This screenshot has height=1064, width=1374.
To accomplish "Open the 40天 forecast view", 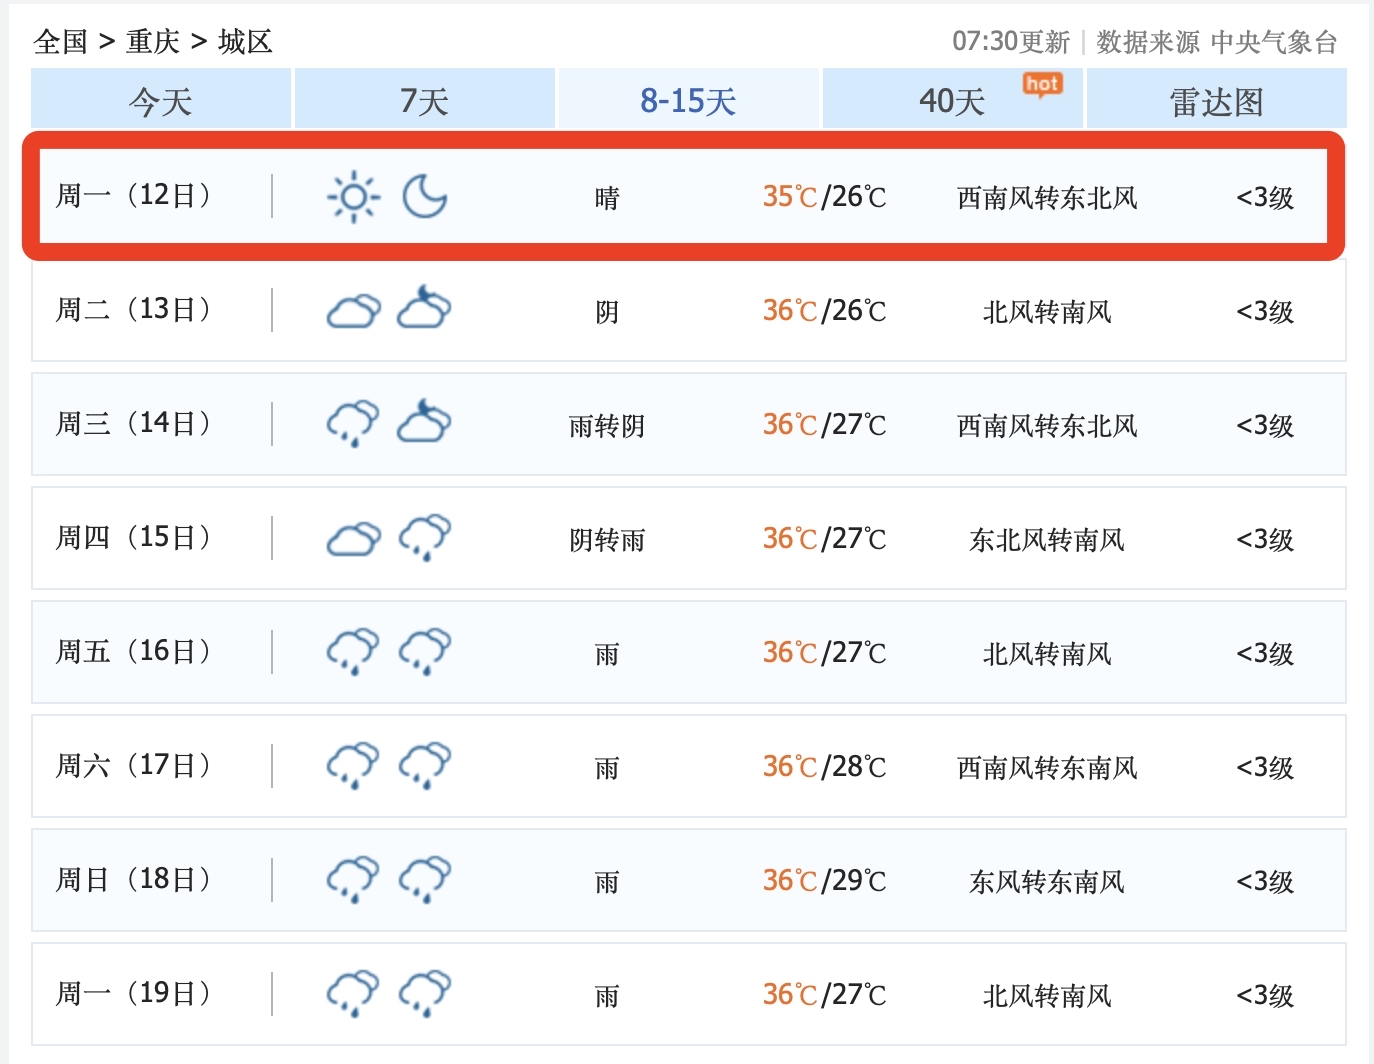I will (950, 99).
